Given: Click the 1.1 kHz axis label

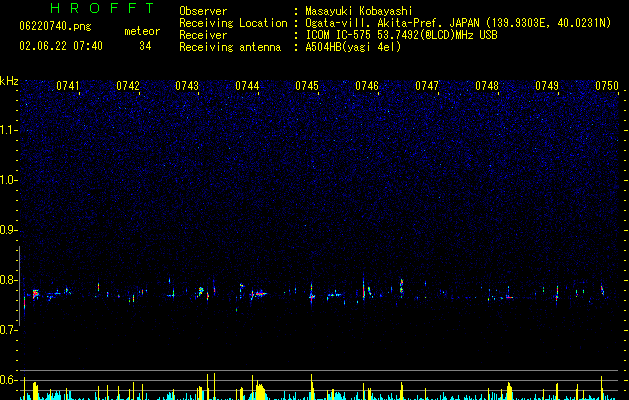Looking at the screenshot, I should [x=9, y=130].
